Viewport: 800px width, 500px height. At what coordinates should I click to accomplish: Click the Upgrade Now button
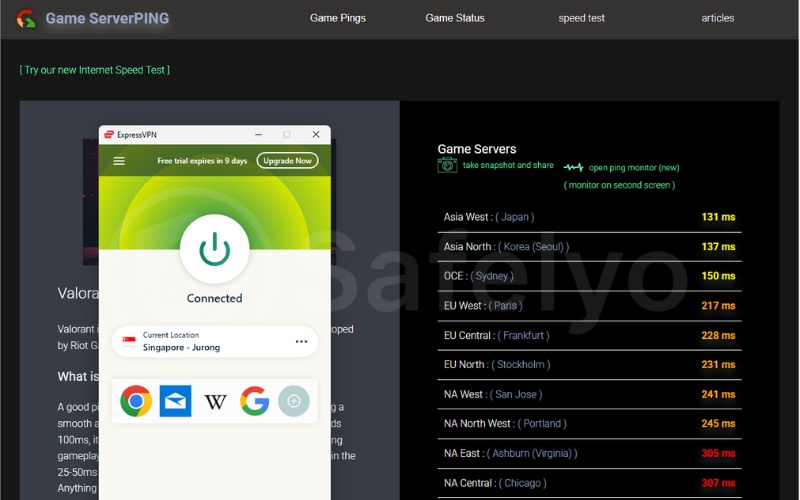(x=287, y=161)
